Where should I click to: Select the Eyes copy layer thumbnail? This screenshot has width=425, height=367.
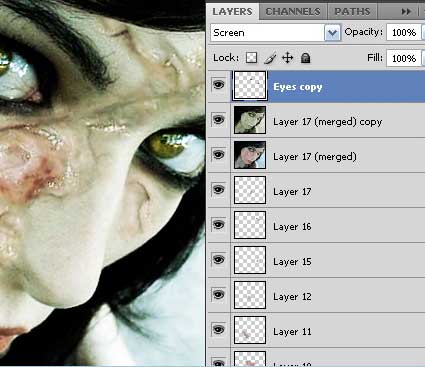pos(250,86)
